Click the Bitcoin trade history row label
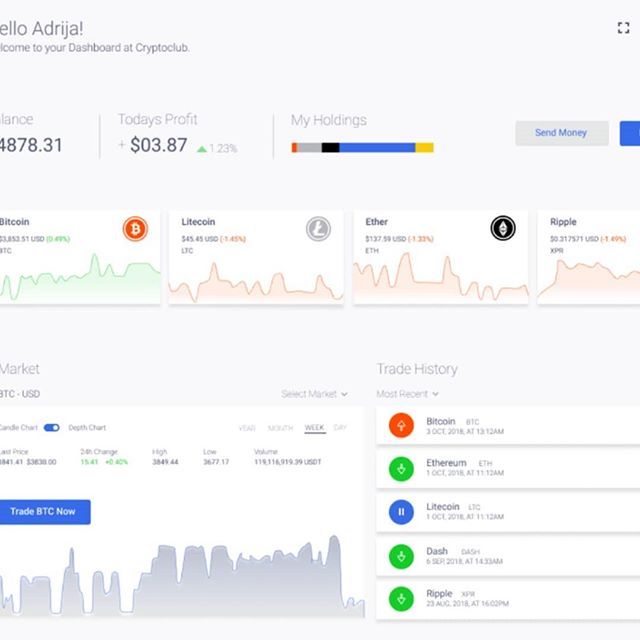Screen dimensions: 640x640 tap(441, 421)
